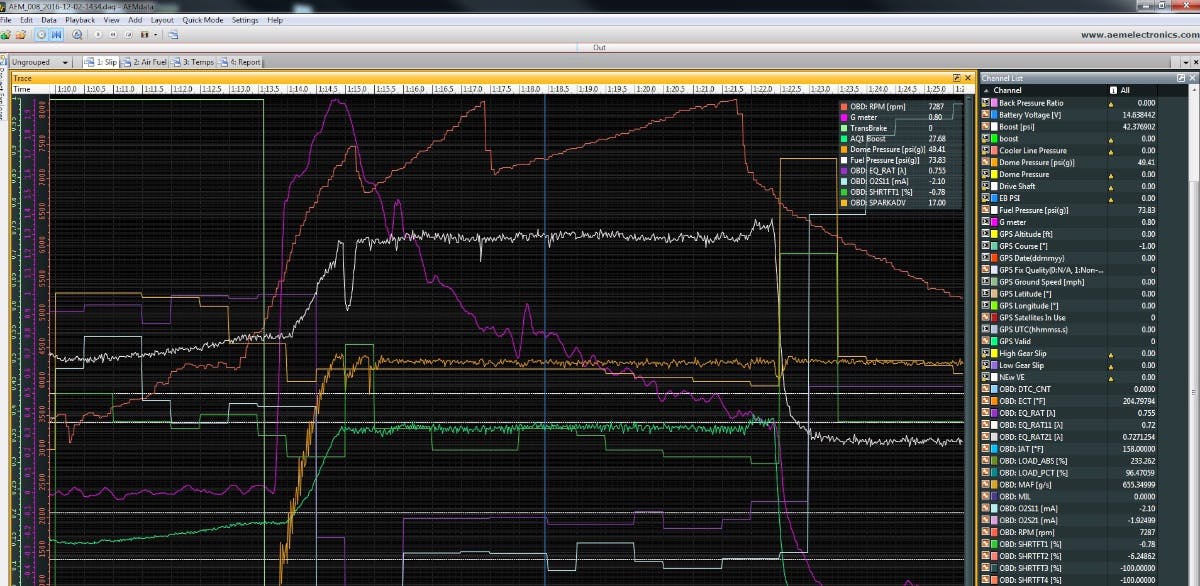Click the zoom tool icon in toolbar
The height and width of the screenshot is (586, 1200).
coord(77,34)
